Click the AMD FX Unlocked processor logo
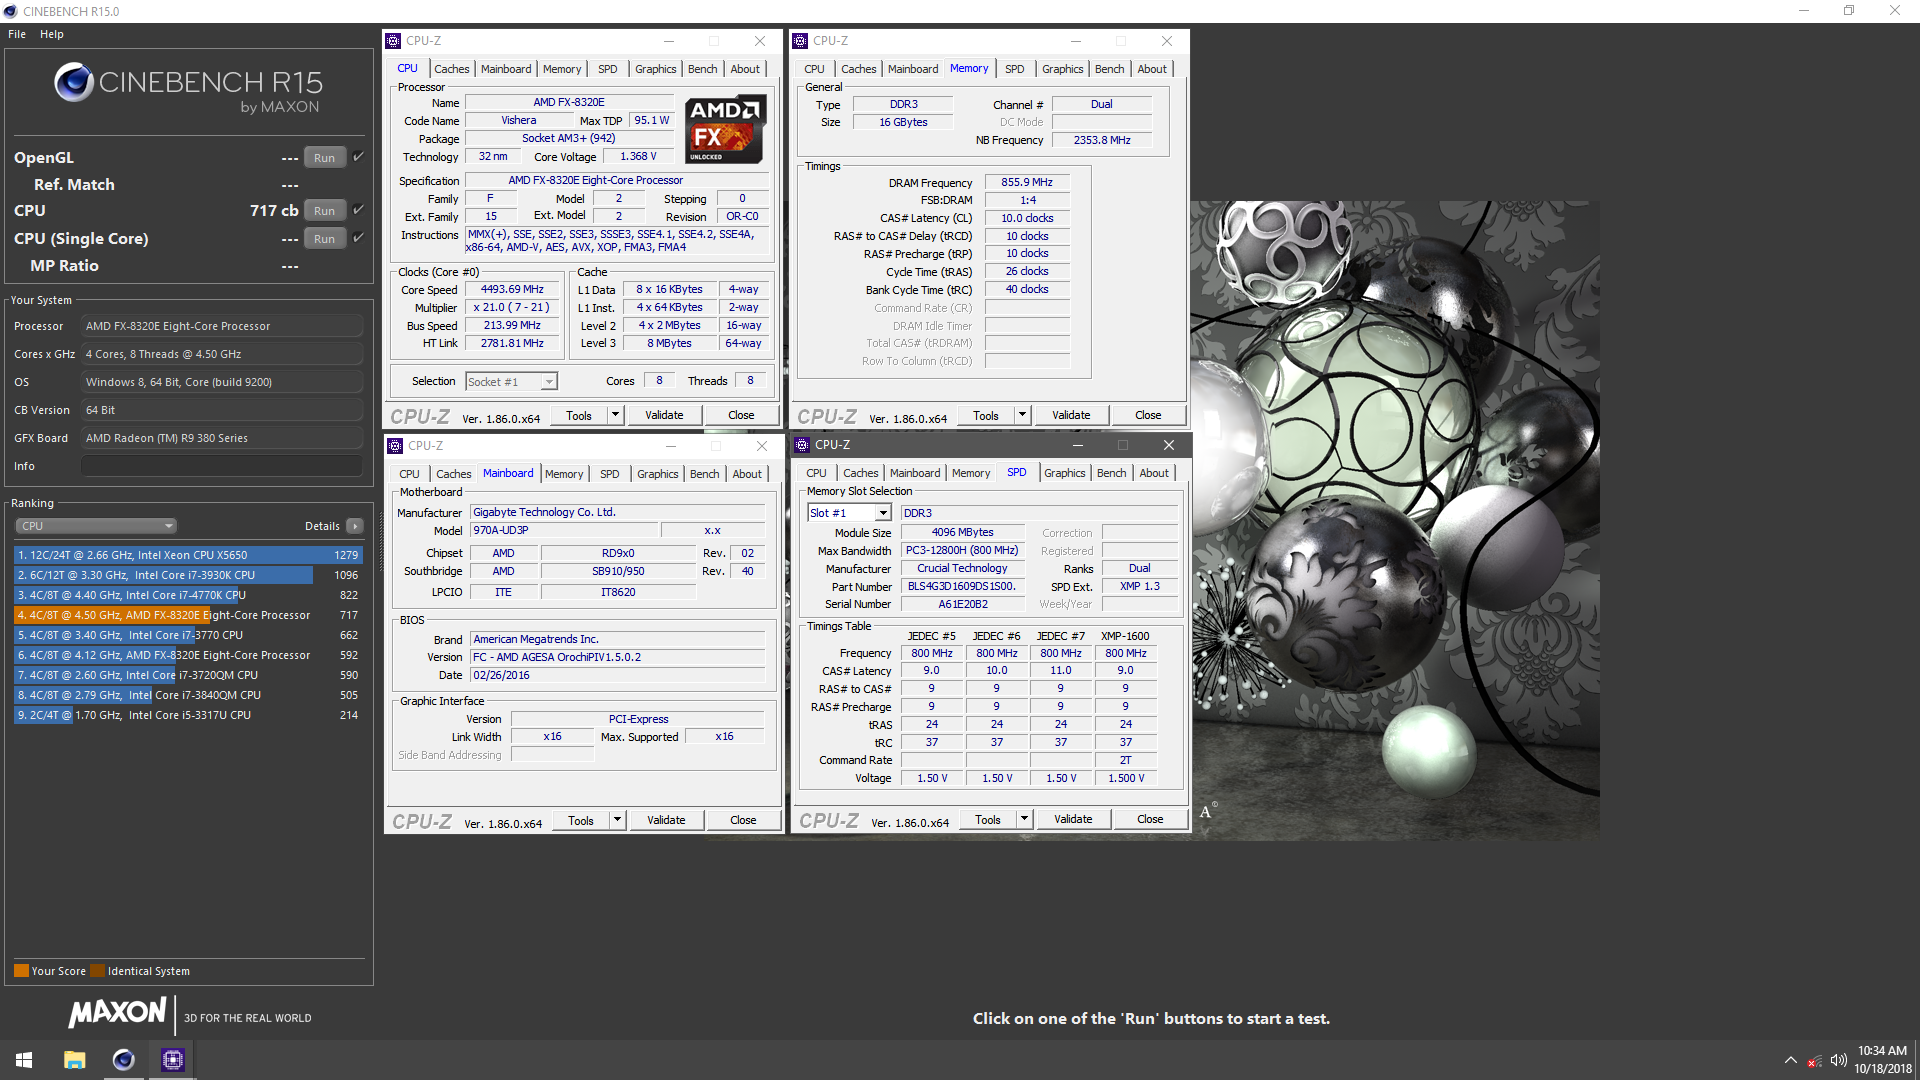1920x1080 pixels. click(x=726, y=130)
